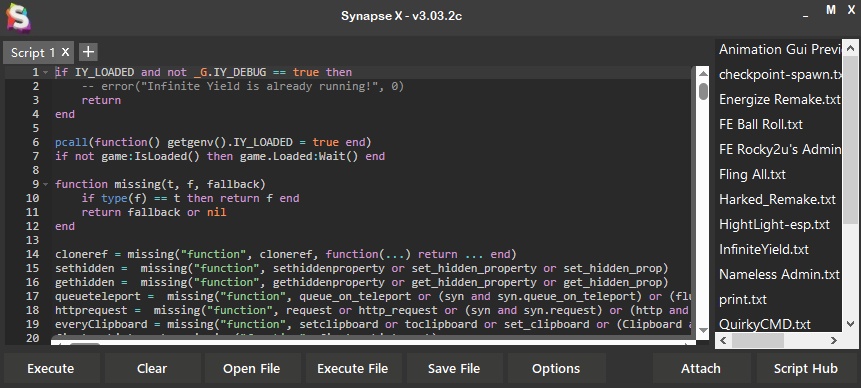Image resolution: width=861 pixels, height=388 pixels.
Task: Click the 'sethidden =' code line
Action: (x=361, y=268)
